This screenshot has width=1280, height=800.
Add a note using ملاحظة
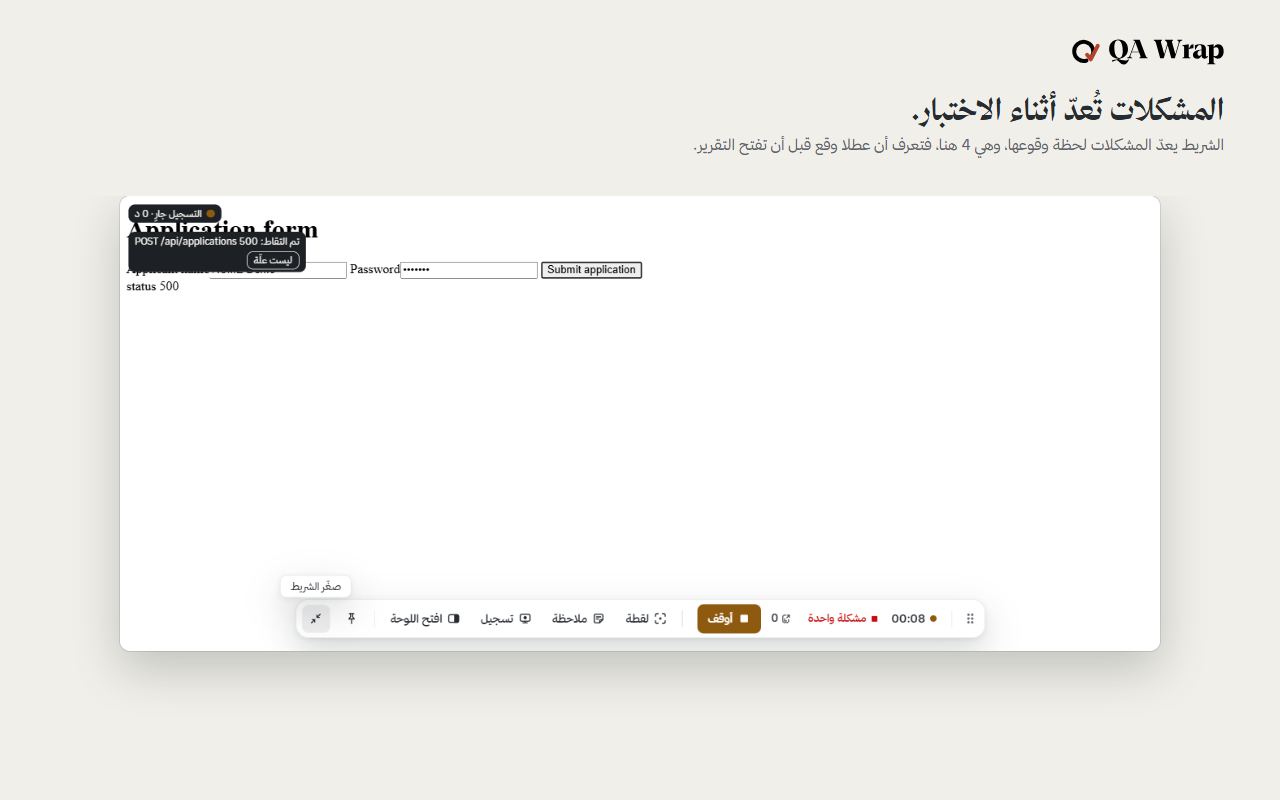(x=578, y=619)
